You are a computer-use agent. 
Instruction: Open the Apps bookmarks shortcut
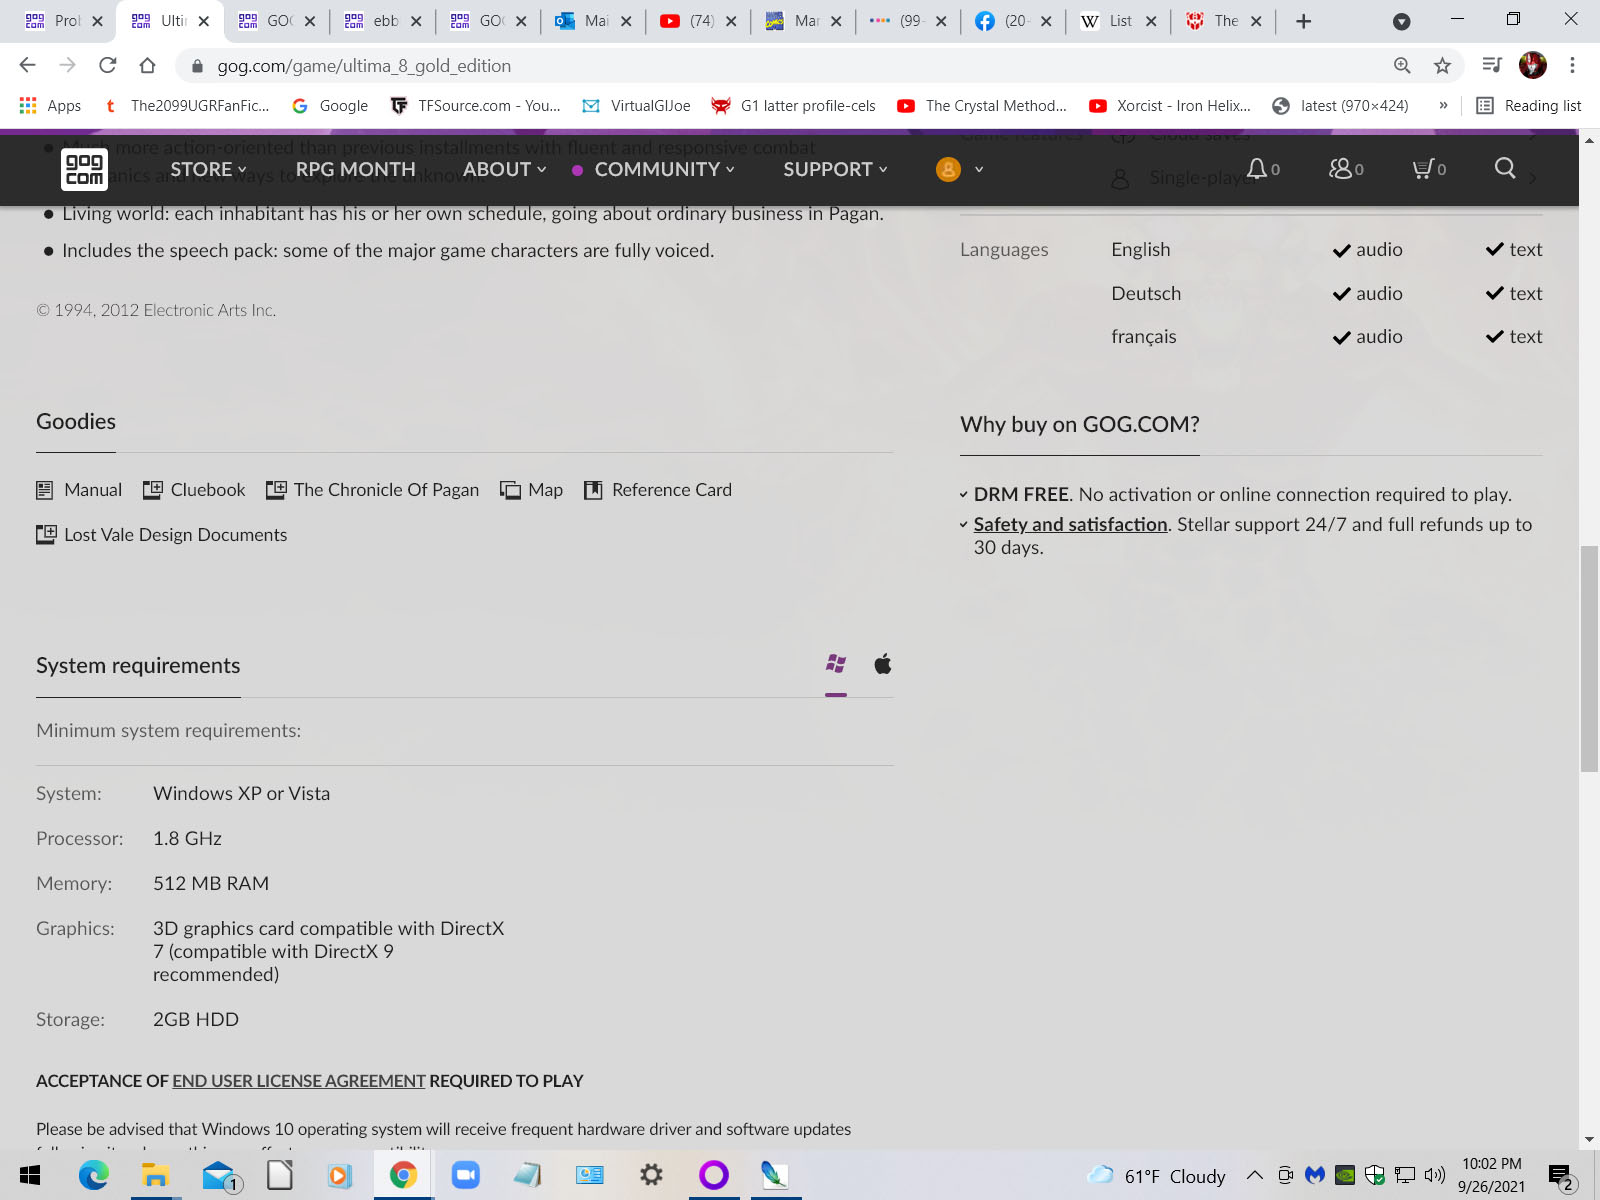click(x=50, y=105)
